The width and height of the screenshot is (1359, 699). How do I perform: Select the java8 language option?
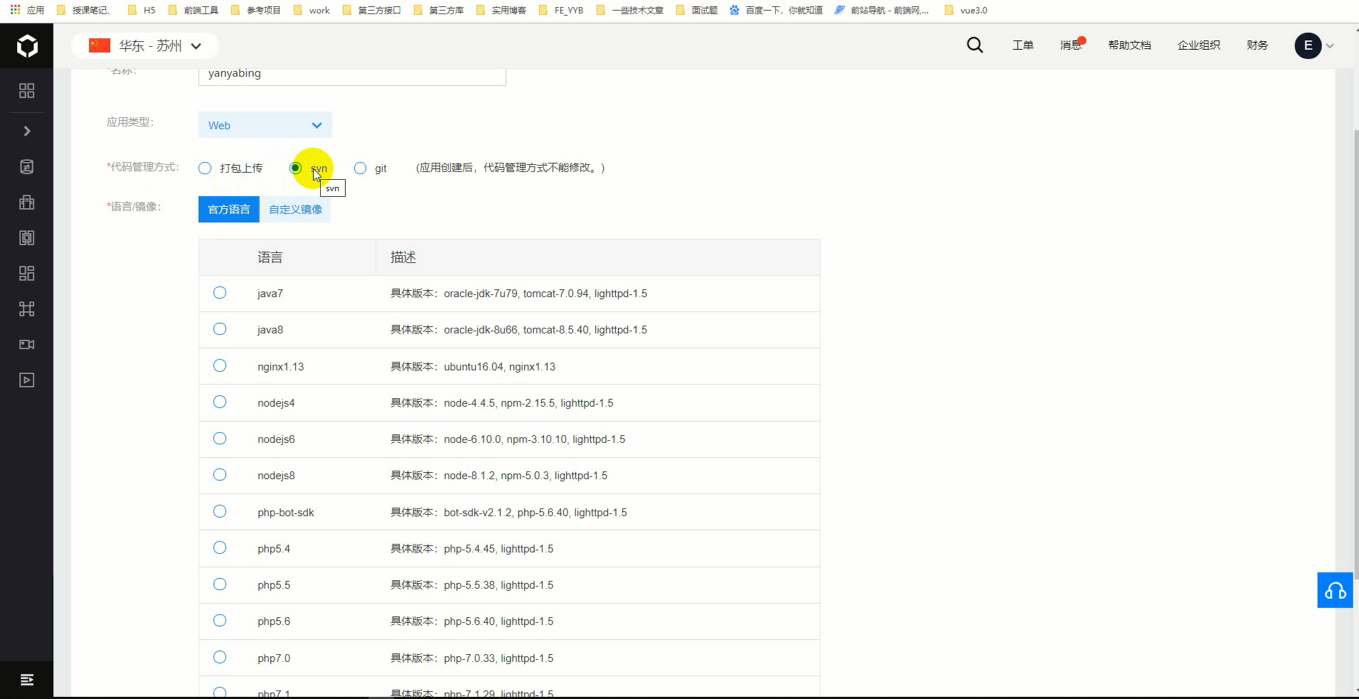click(x=220, y=329)
